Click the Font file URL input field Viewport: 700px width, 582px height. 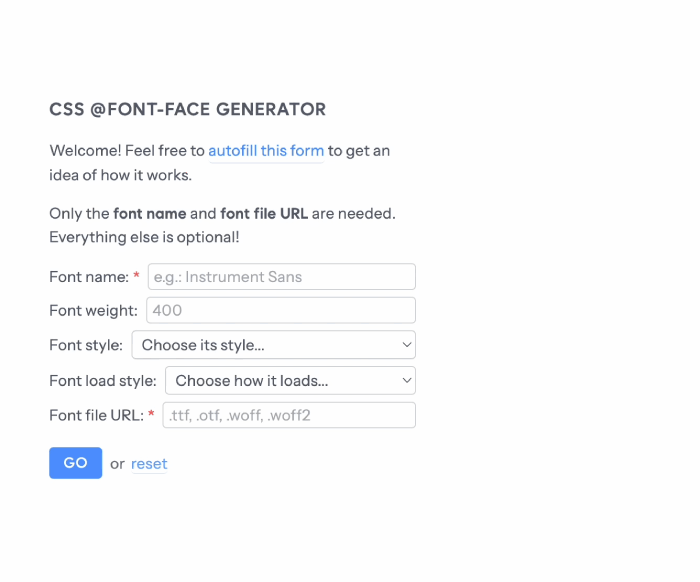click(289, 415)
